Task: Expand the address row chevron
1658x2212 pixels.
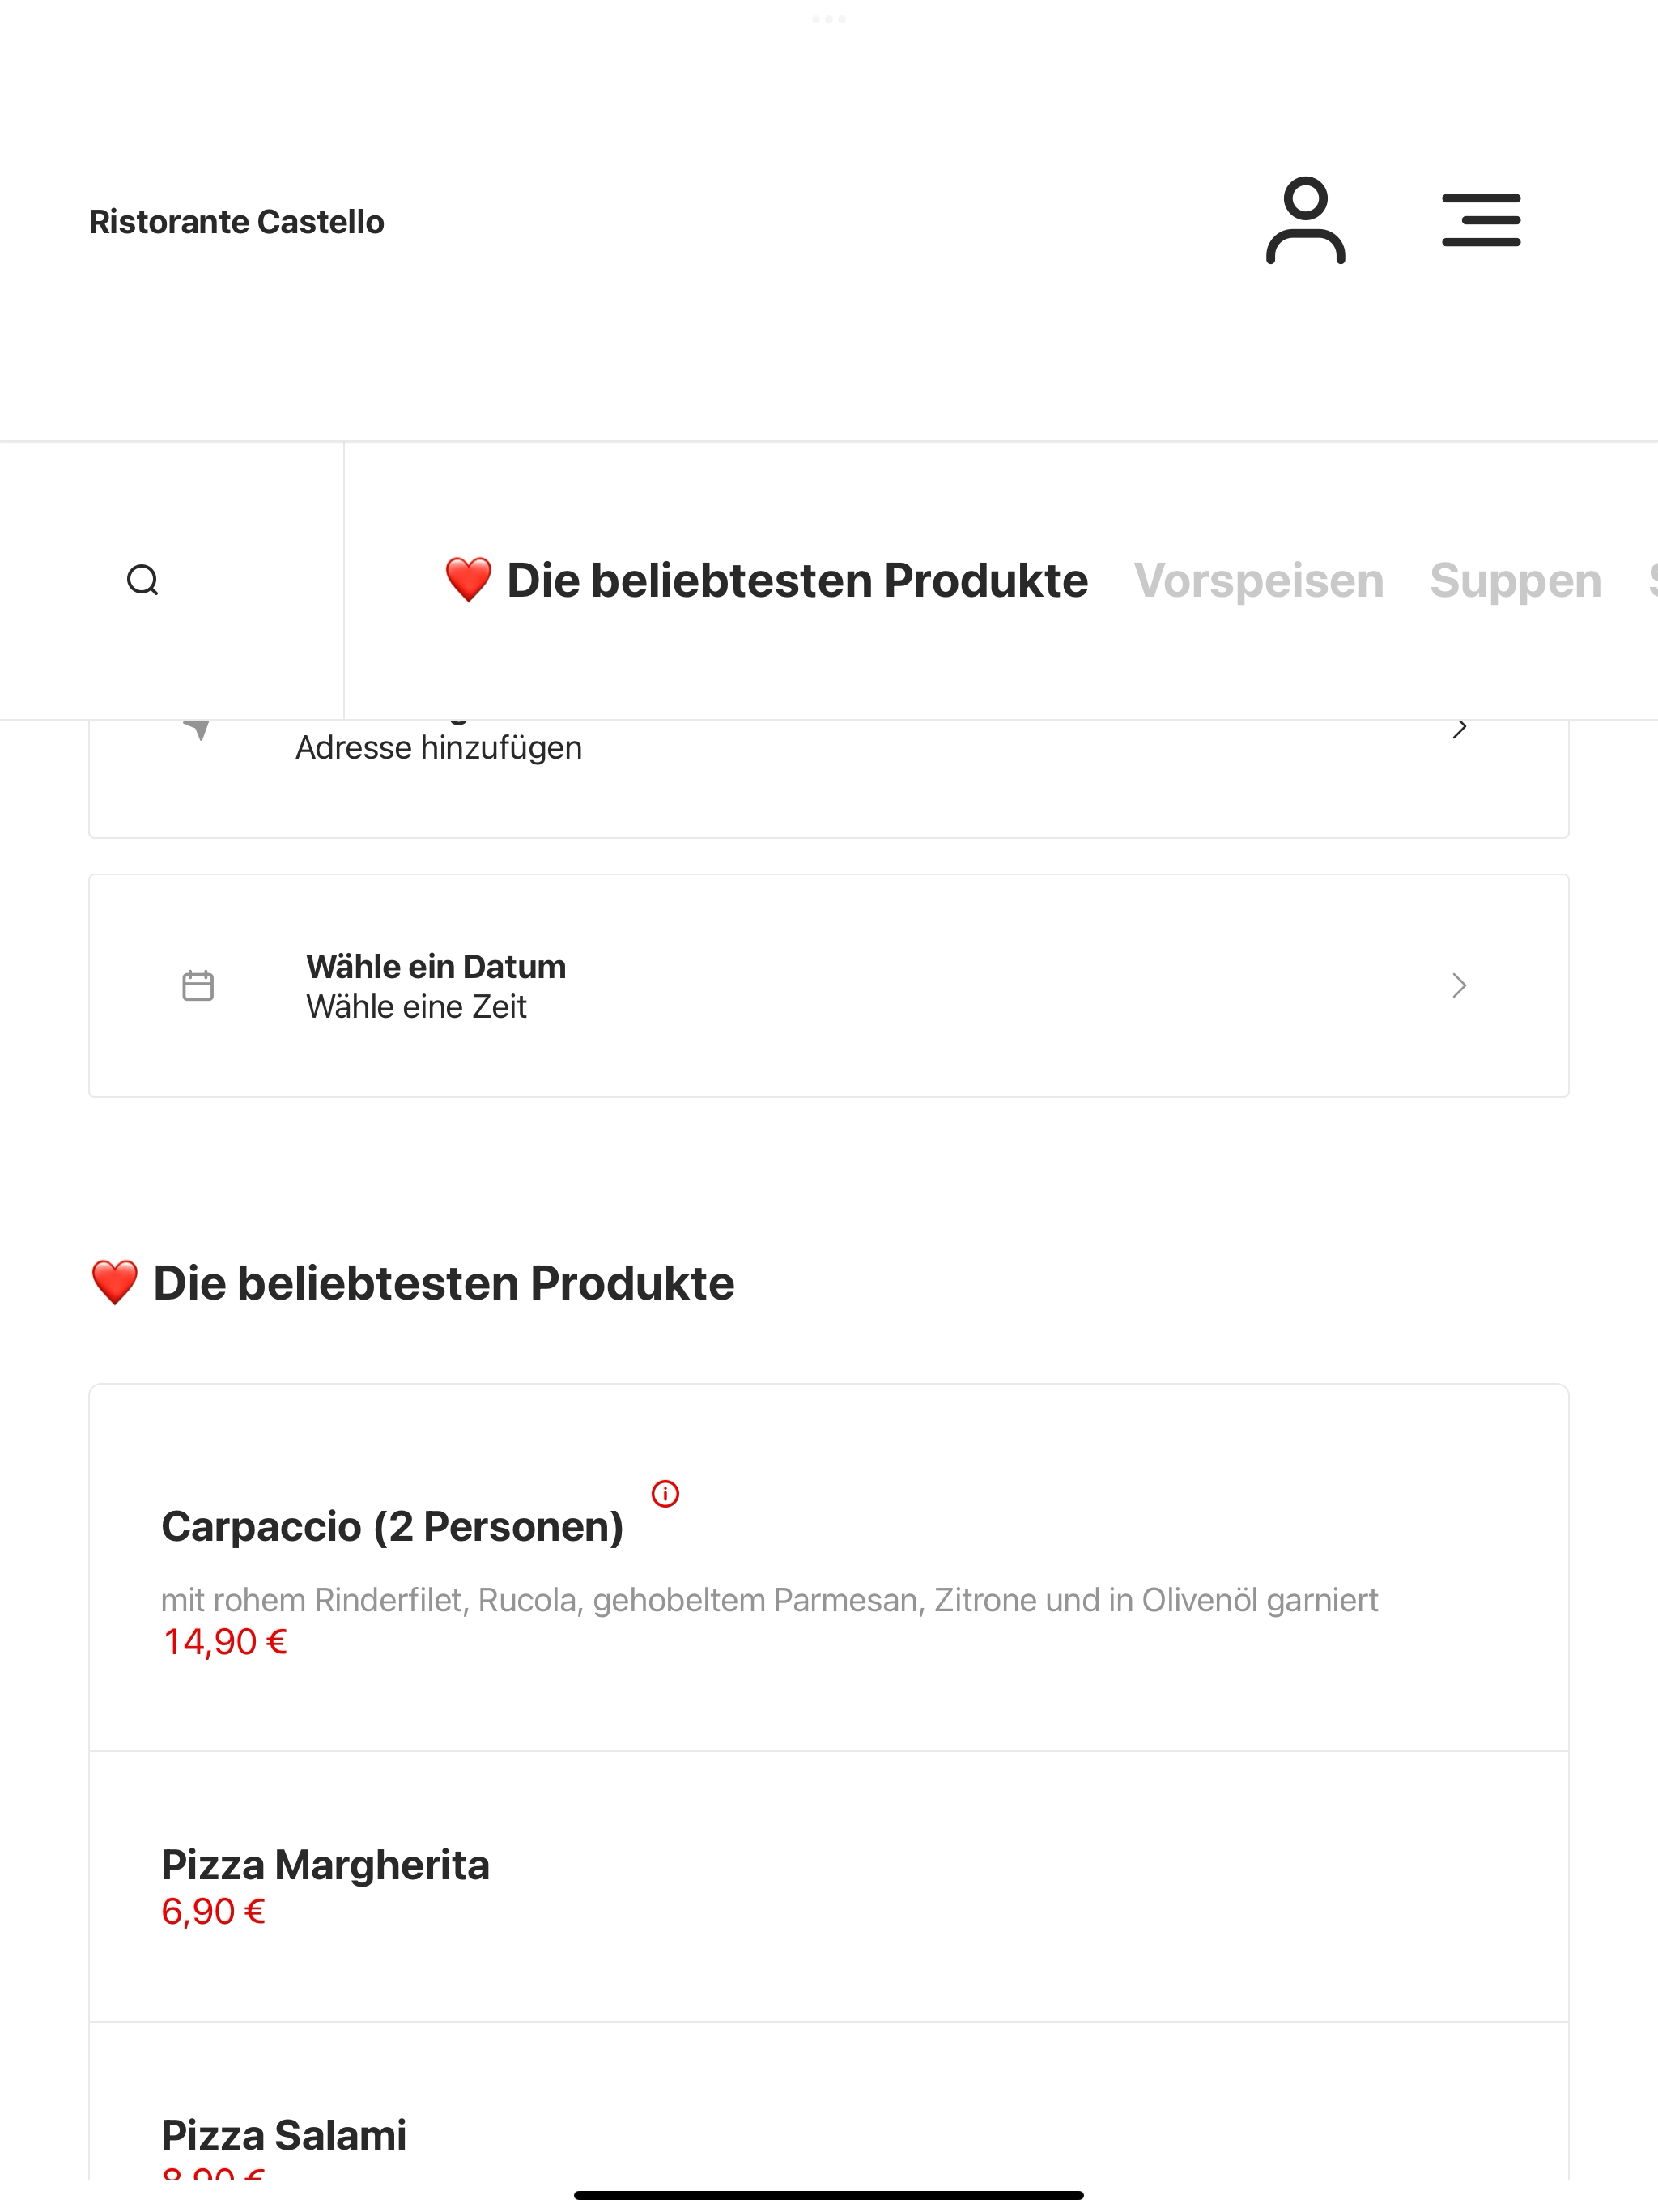Action: tap(1459, 728)
